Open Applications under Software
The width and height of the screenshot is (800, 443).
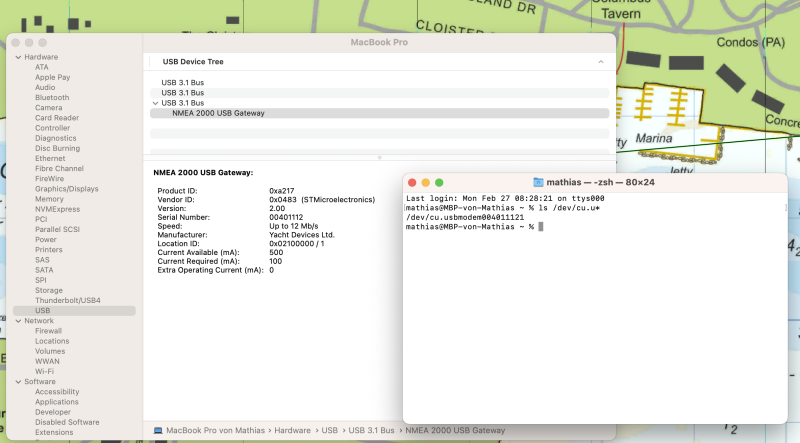pyautogui.click(x=57, y=402)
